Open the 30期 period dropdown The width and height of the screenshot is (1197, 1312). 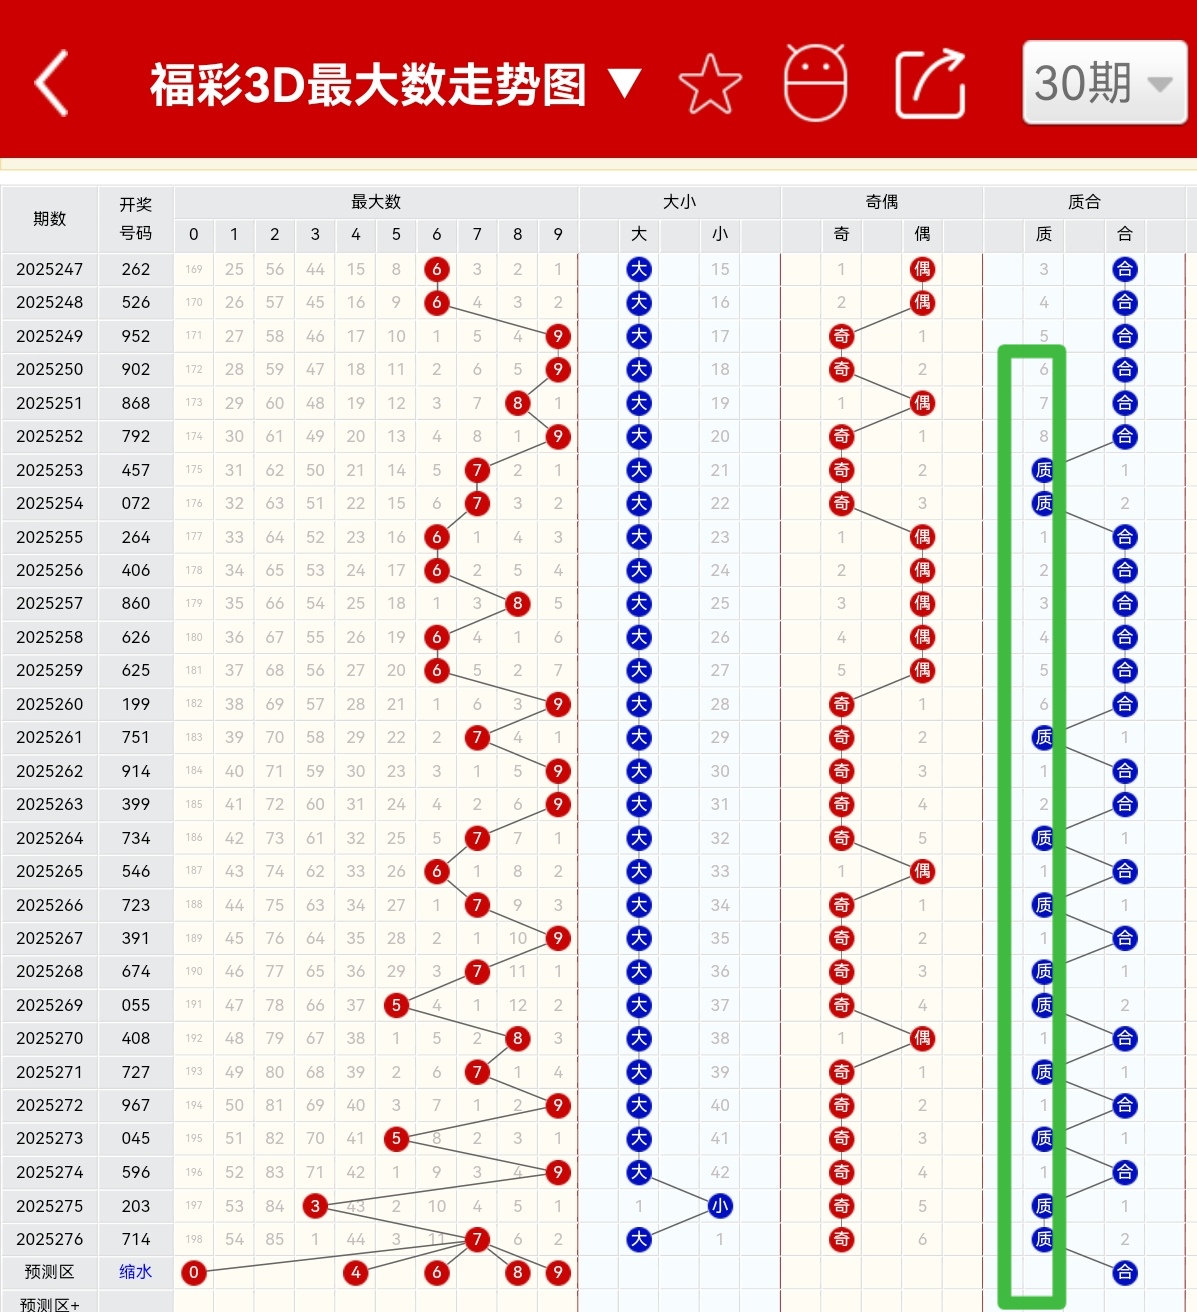(x=1104, y=83)
